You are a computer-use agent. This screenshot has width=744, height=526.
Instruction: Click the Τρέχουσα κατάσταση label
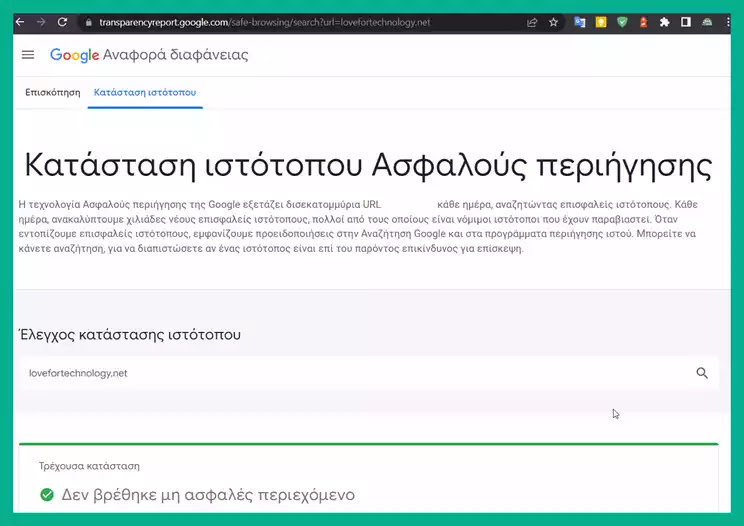pyautogui.click(x=89, y=466)
